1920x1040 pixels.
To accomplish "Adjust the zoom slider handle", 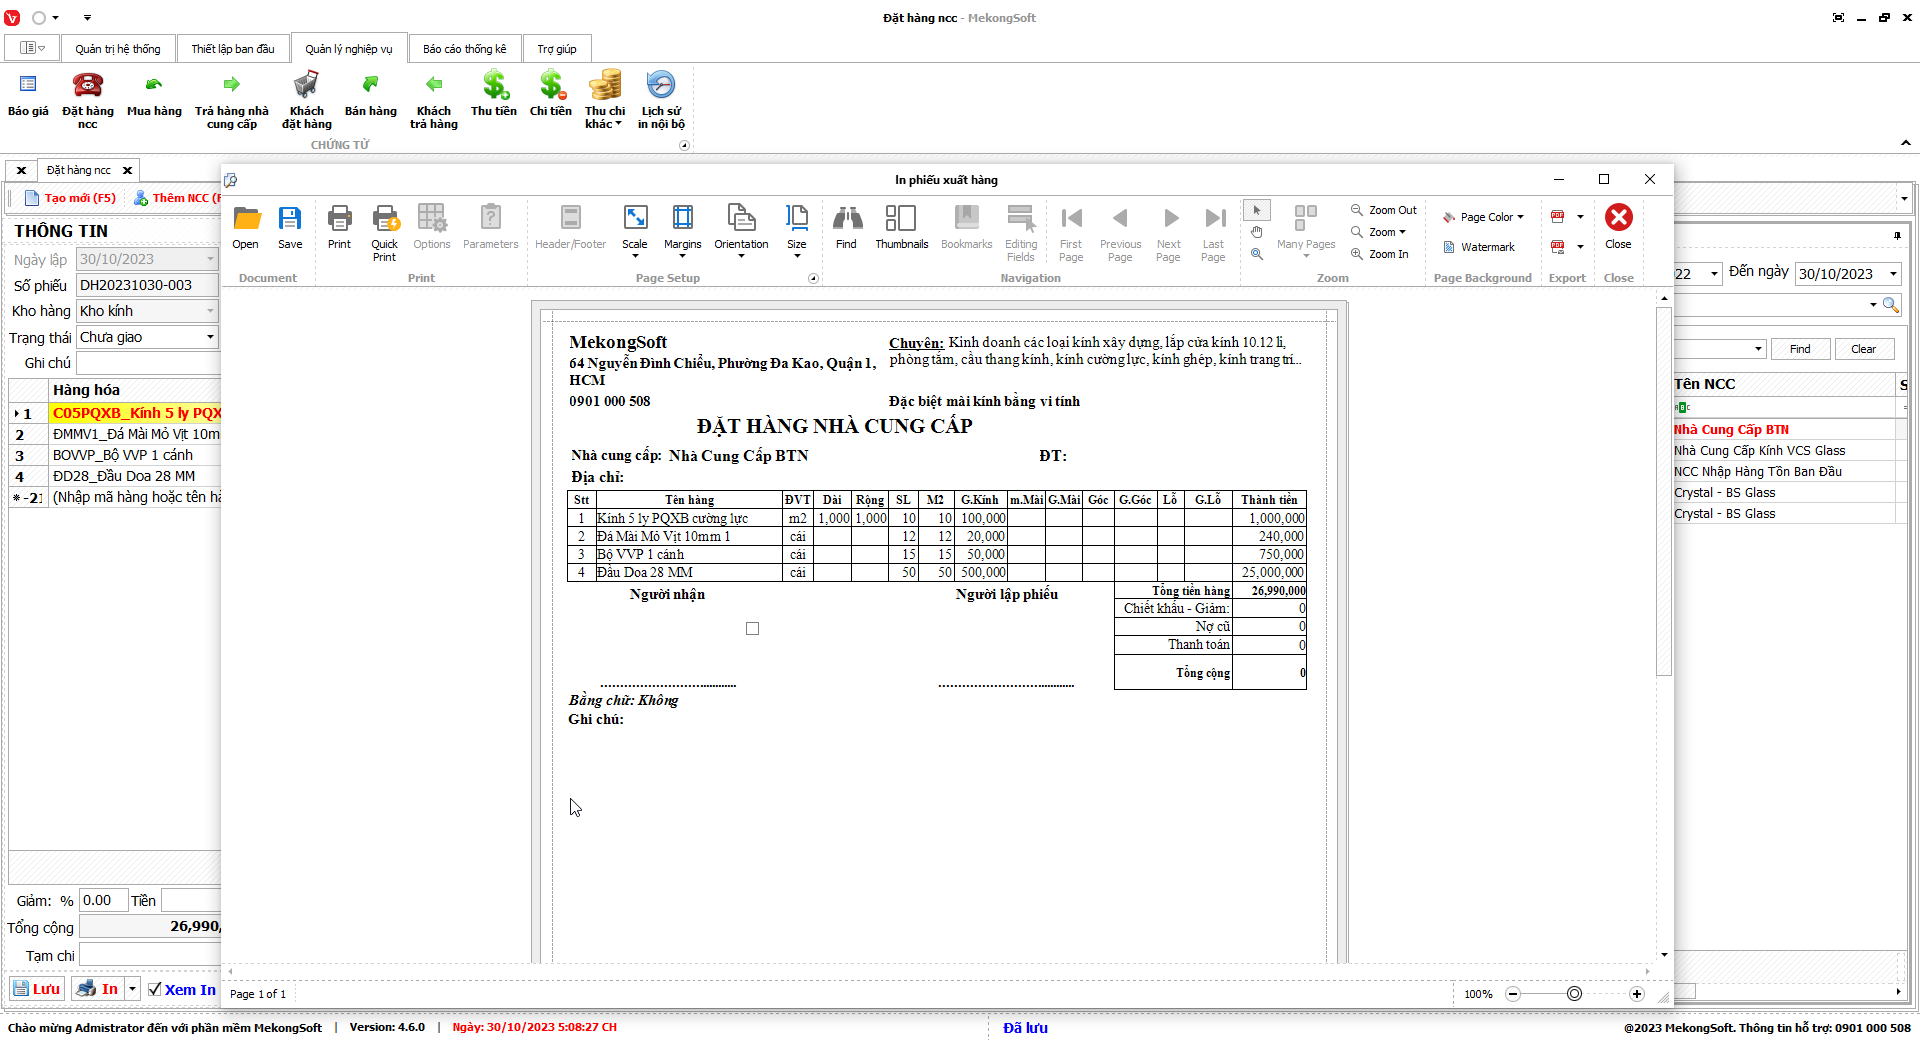I will pyautogui.click(x=1574, y=994).
